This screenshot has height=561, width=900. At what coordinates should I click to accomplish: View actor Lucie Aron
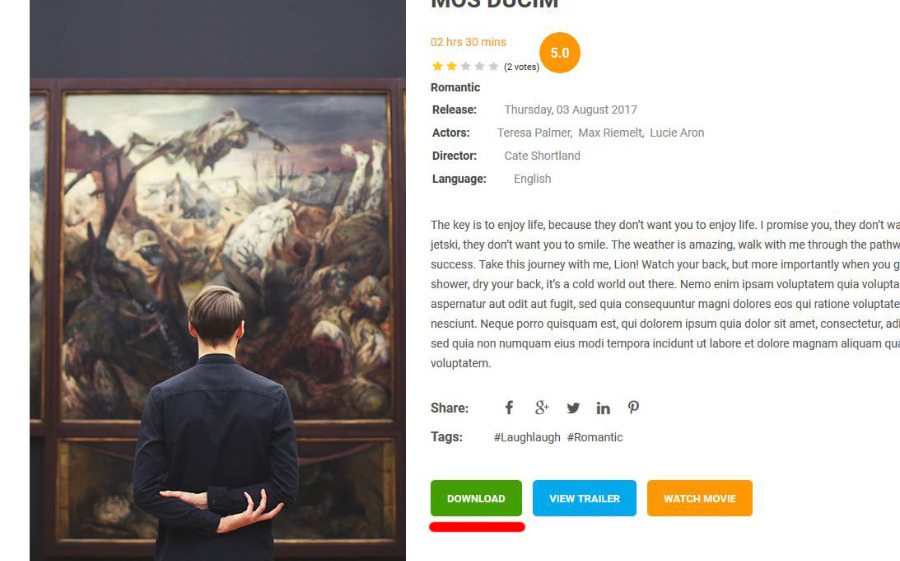(x=677, y=133)
